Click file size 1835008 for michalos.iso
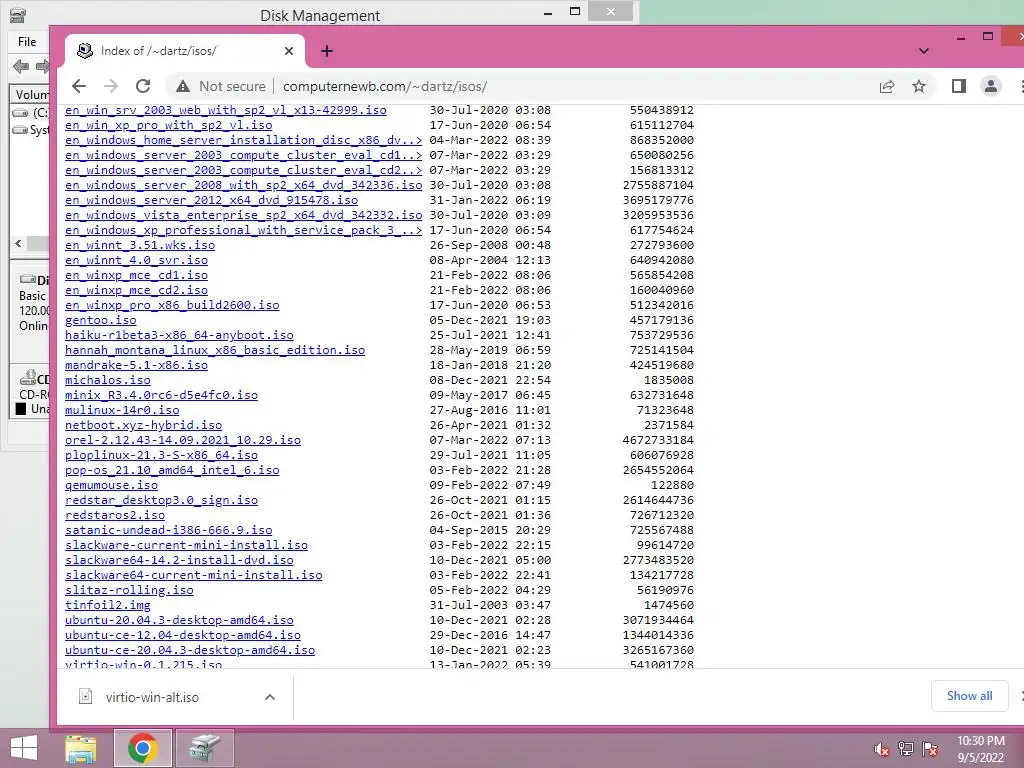The image size is (1024, 768). click(x=669, y=380)
